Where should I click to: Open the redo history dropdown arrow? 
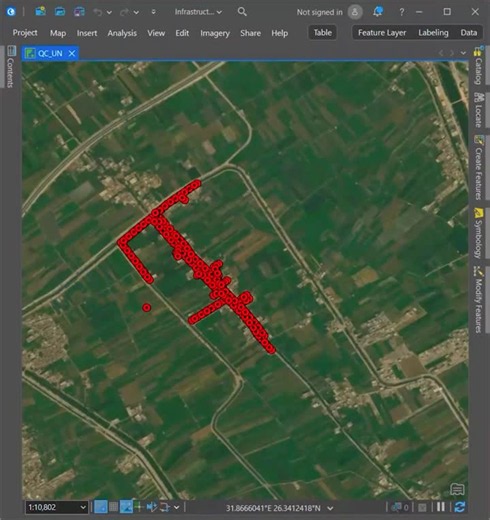pyautogui.click(x=136, y=12)
